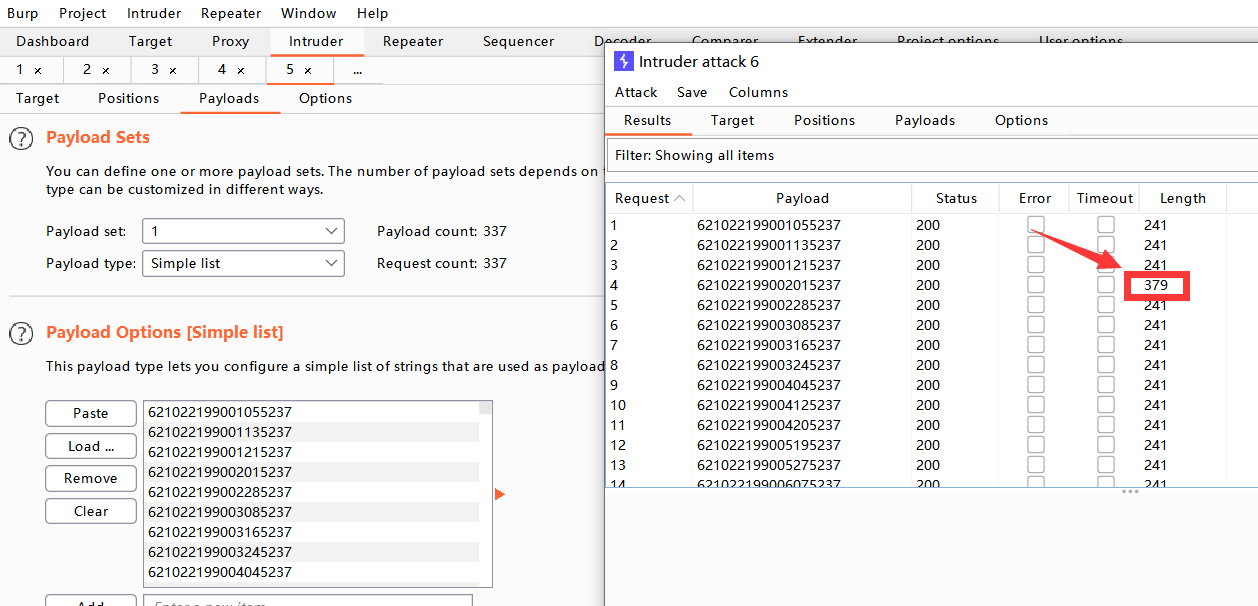Close Intruder tab number 4

(240, 71)
